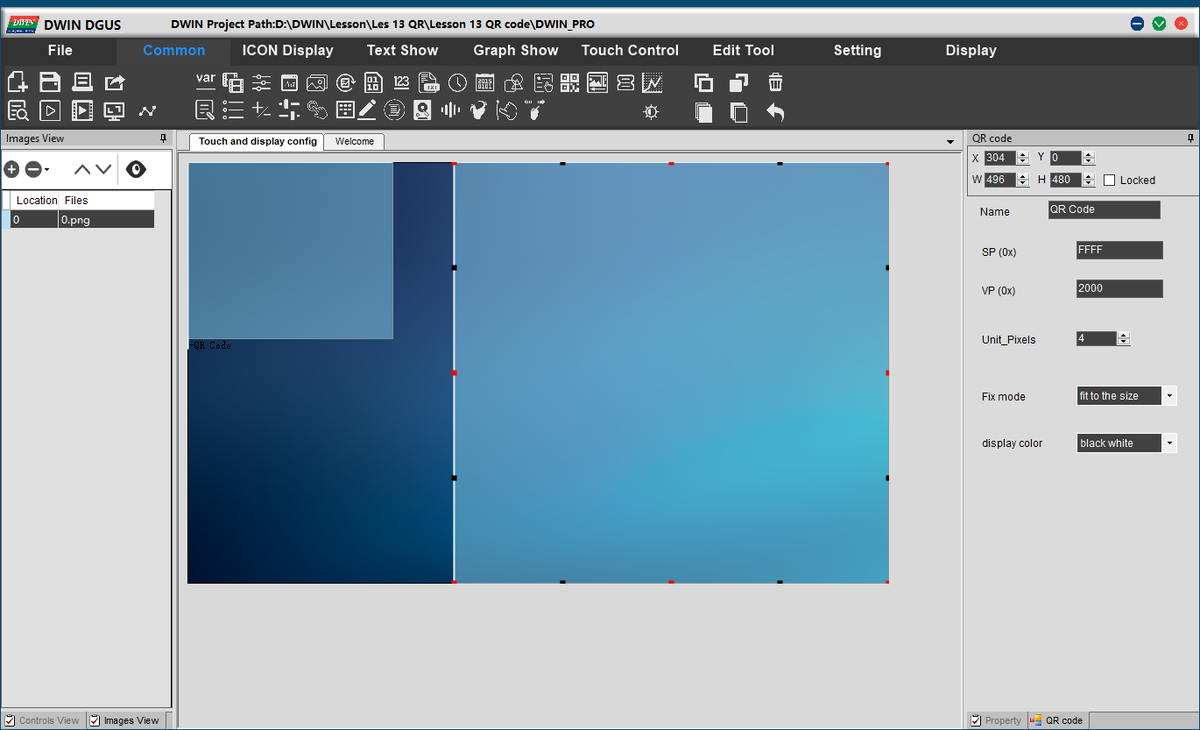Toggle the Controls View tab checkbox
The width and height of the screenshot is (1200, 730).
[x=10, y=720]
